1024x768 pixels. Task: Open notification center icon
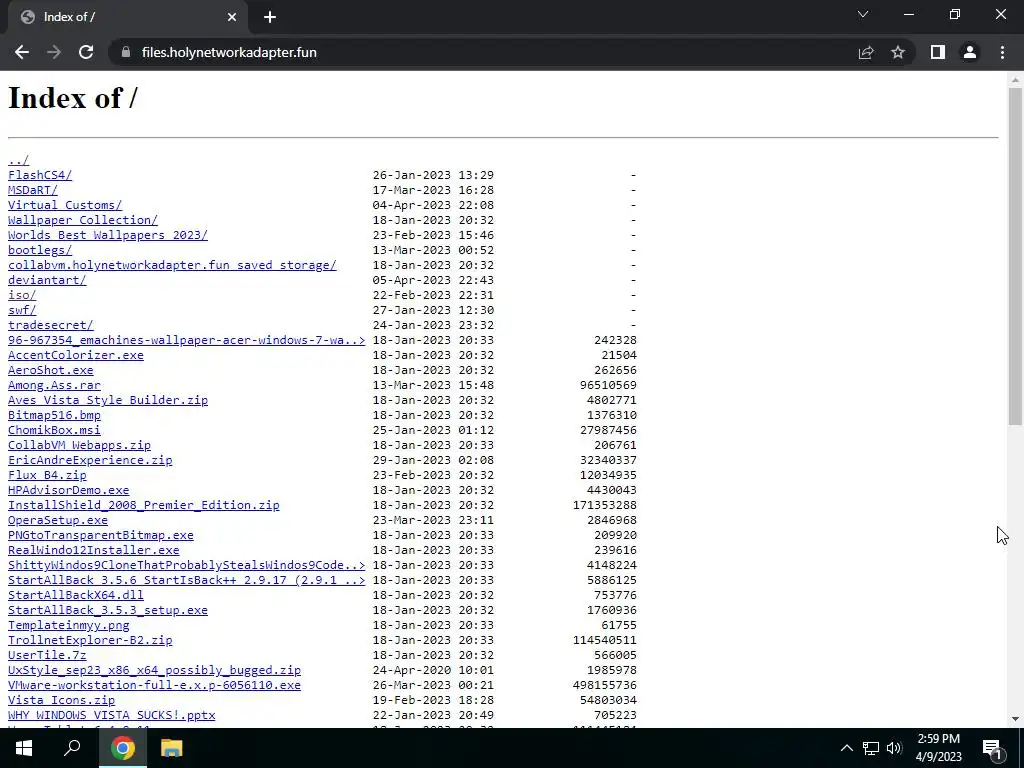[993, 748]
